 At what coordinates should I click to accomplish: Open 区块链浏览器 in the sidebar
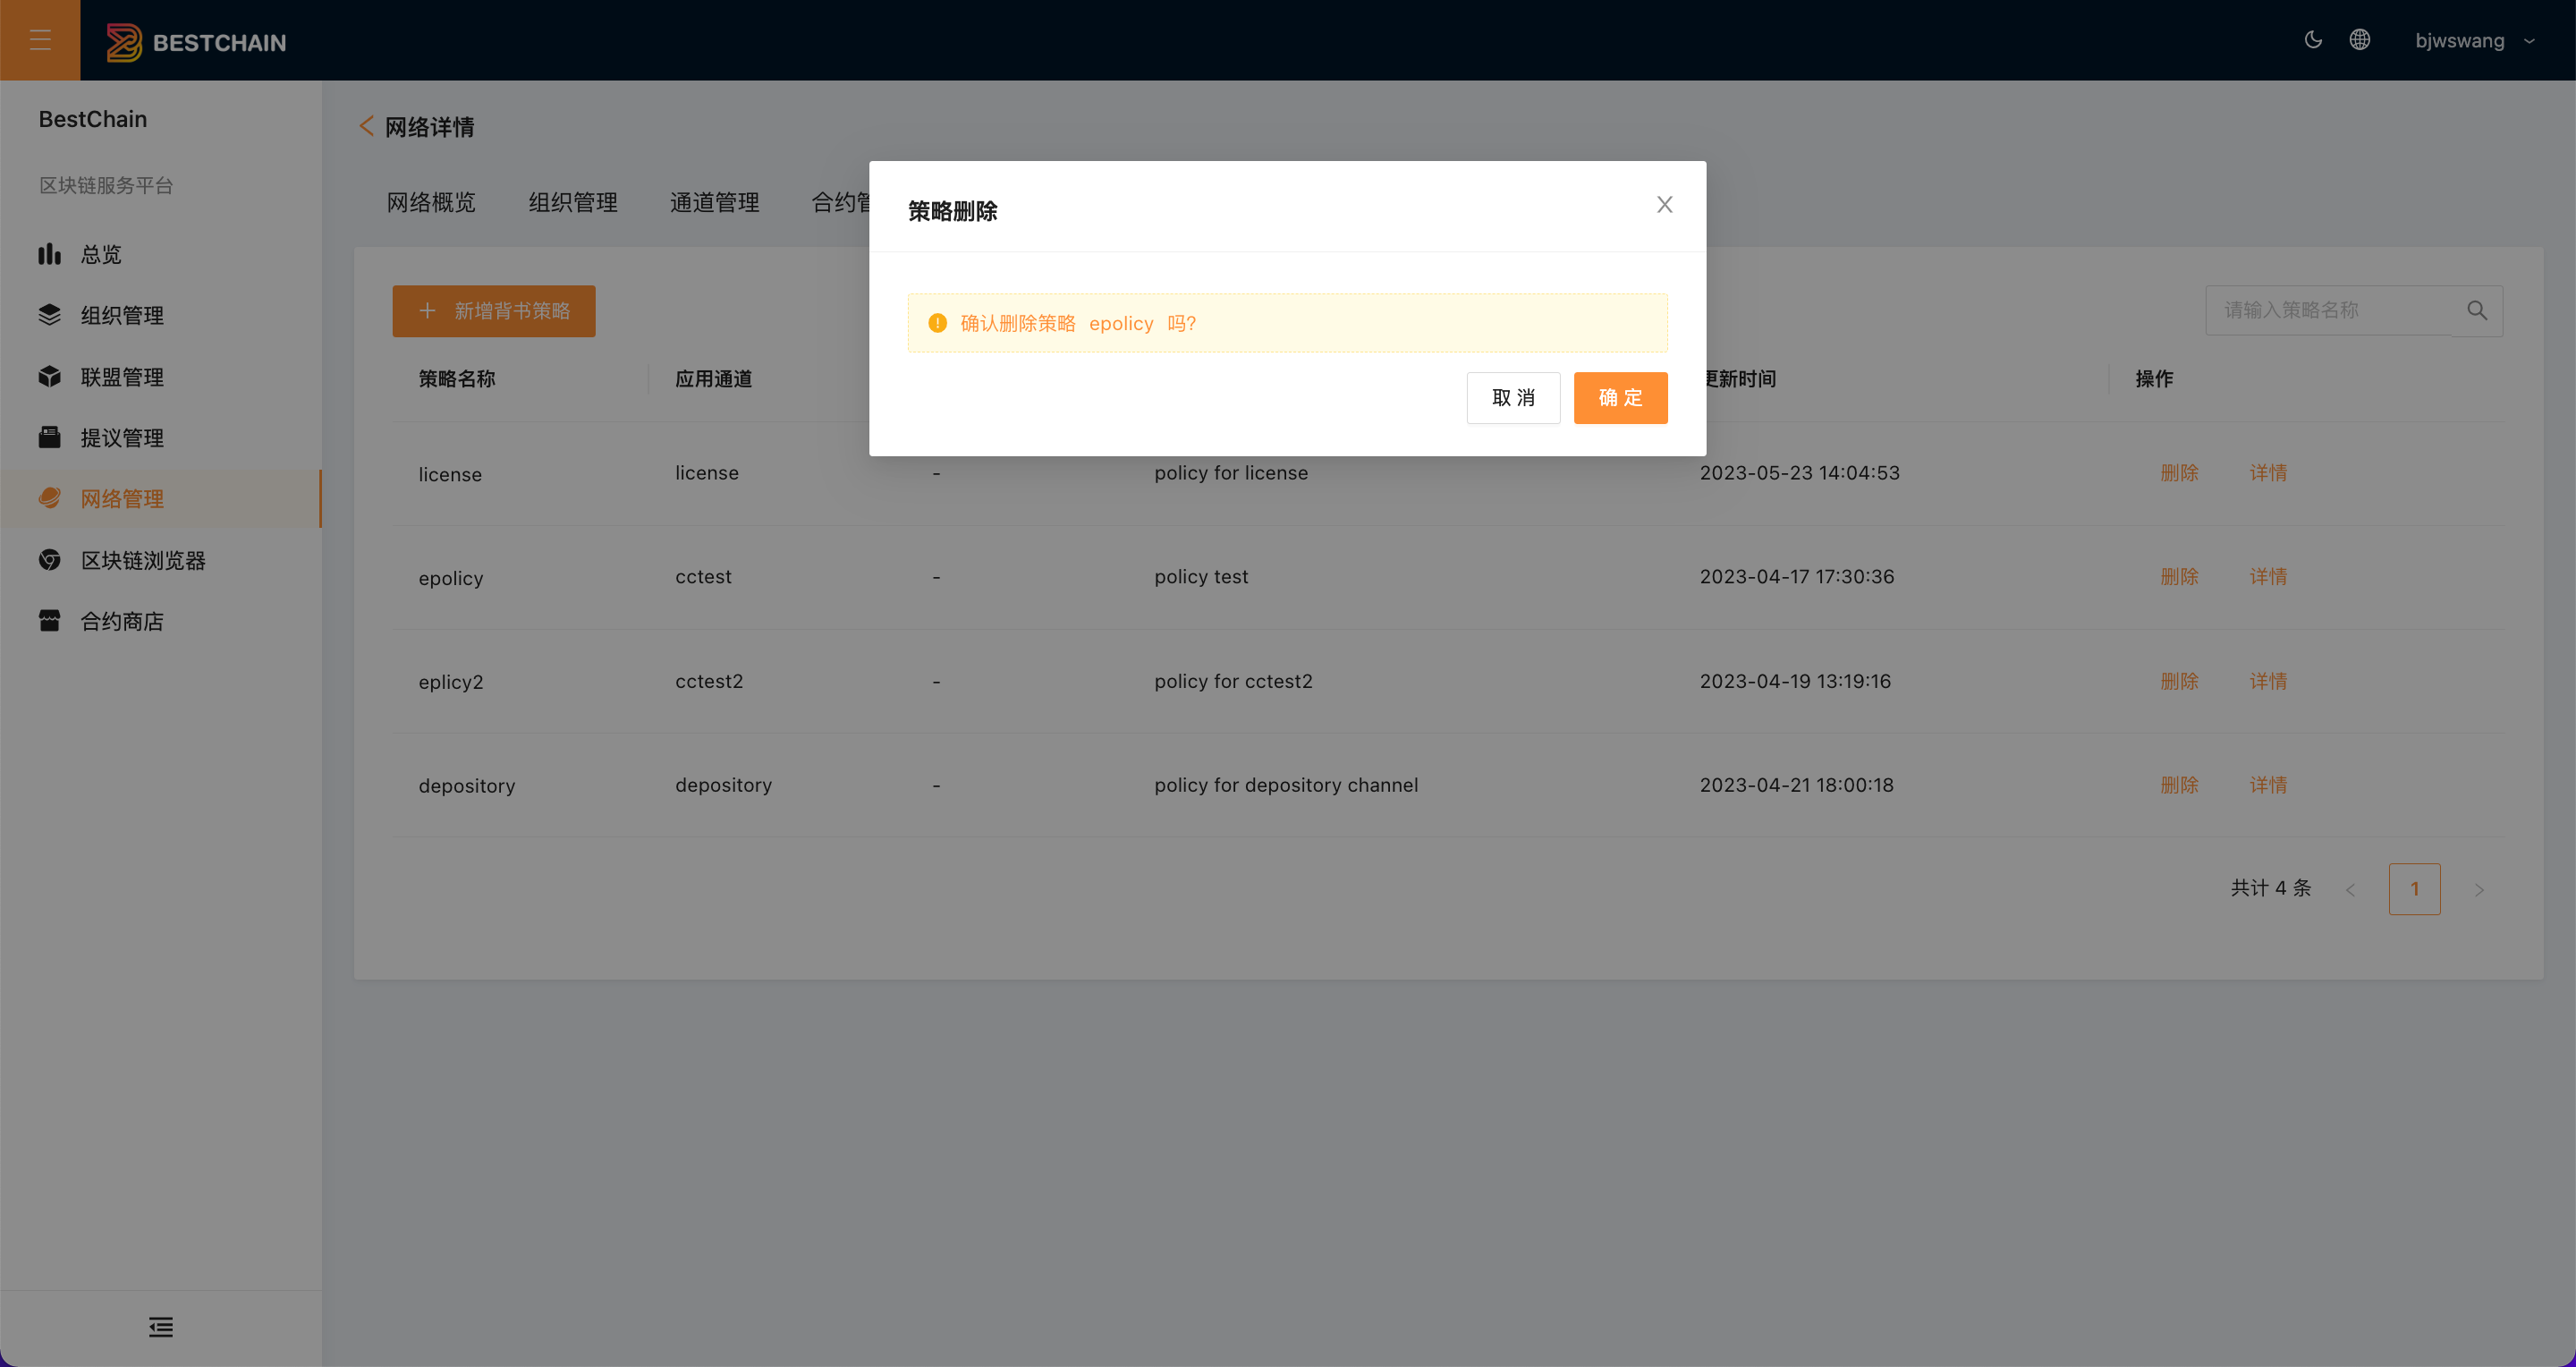tap(160, 560)
